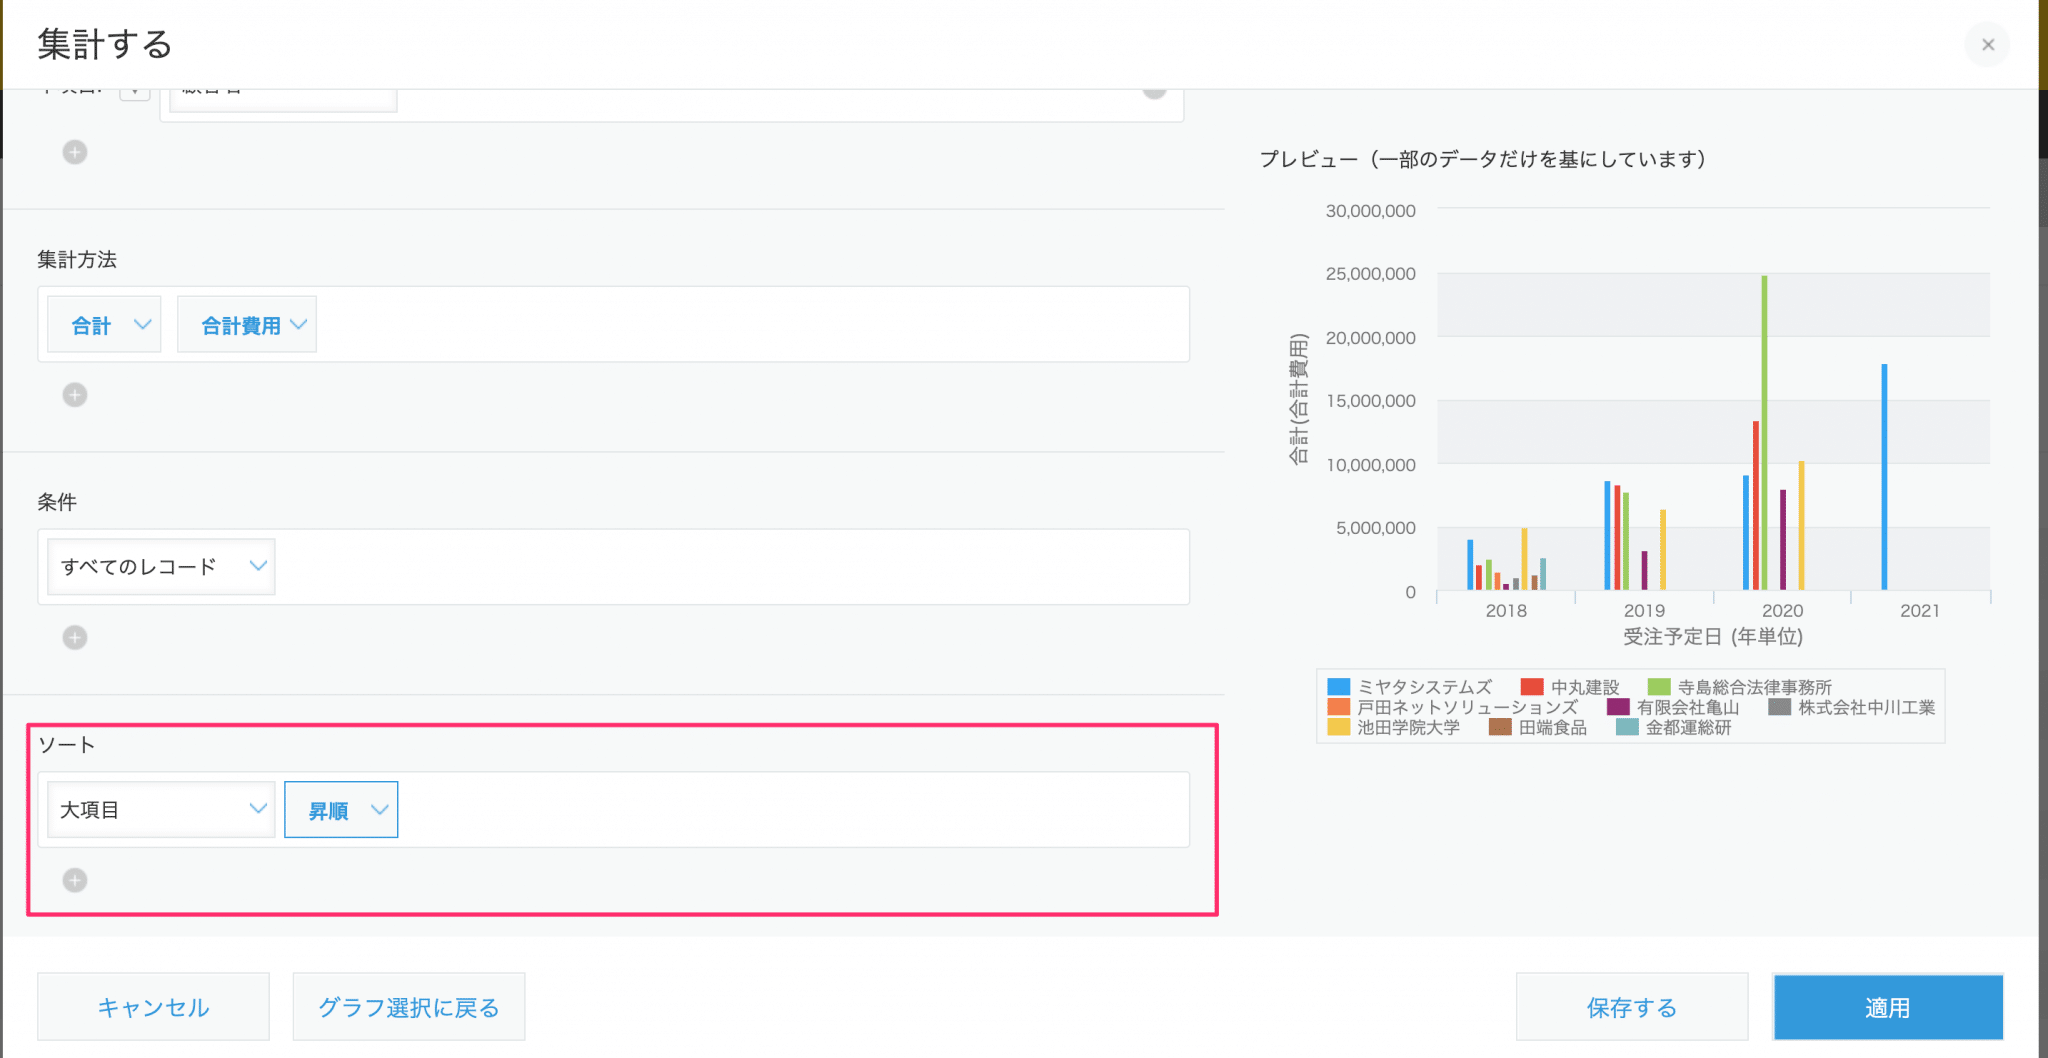
Task: Open the 合計費用 field dropdown
Action: (x=247, y=325)
